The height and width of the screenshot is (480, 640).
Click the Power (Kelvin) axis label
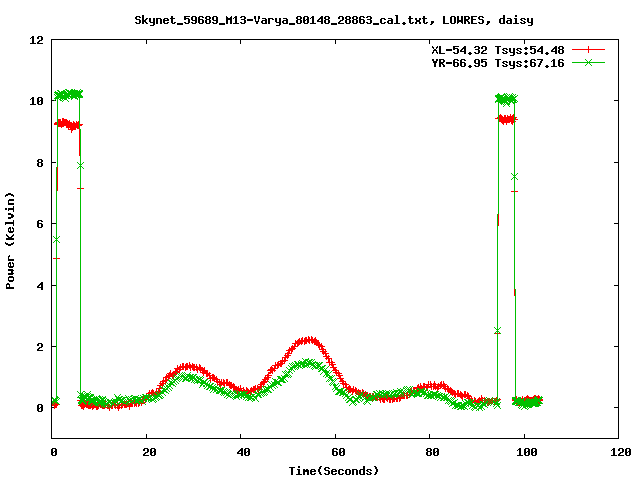click(10, 241)
